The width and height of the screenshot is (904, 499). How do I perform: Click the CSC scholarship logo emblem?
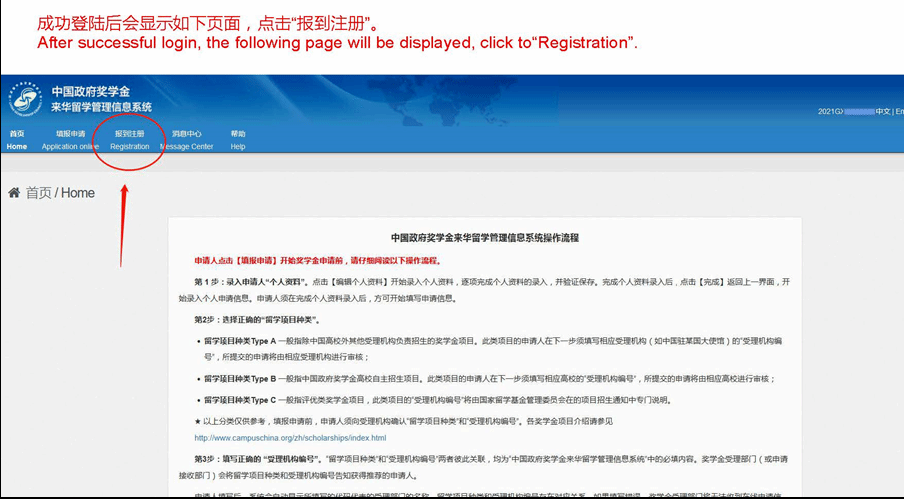[25, 99]
